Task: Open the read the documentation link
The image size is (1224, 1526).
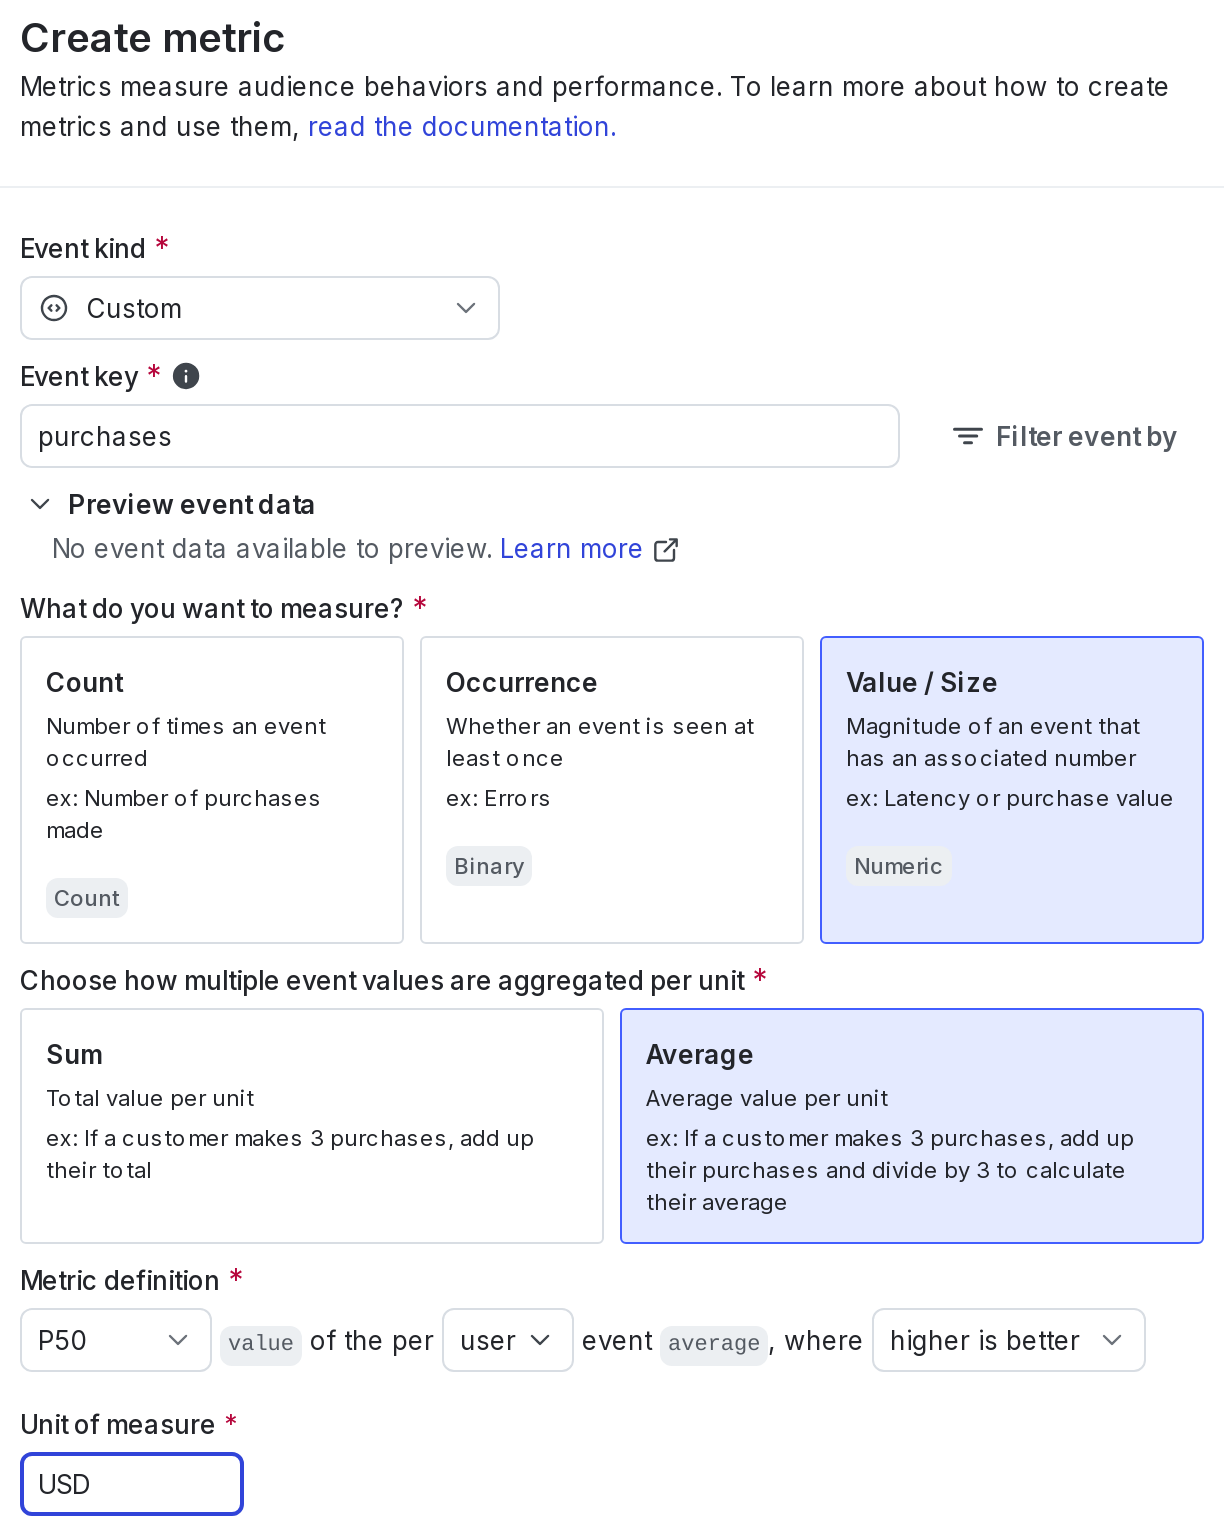Action: [x=462, y=127]
